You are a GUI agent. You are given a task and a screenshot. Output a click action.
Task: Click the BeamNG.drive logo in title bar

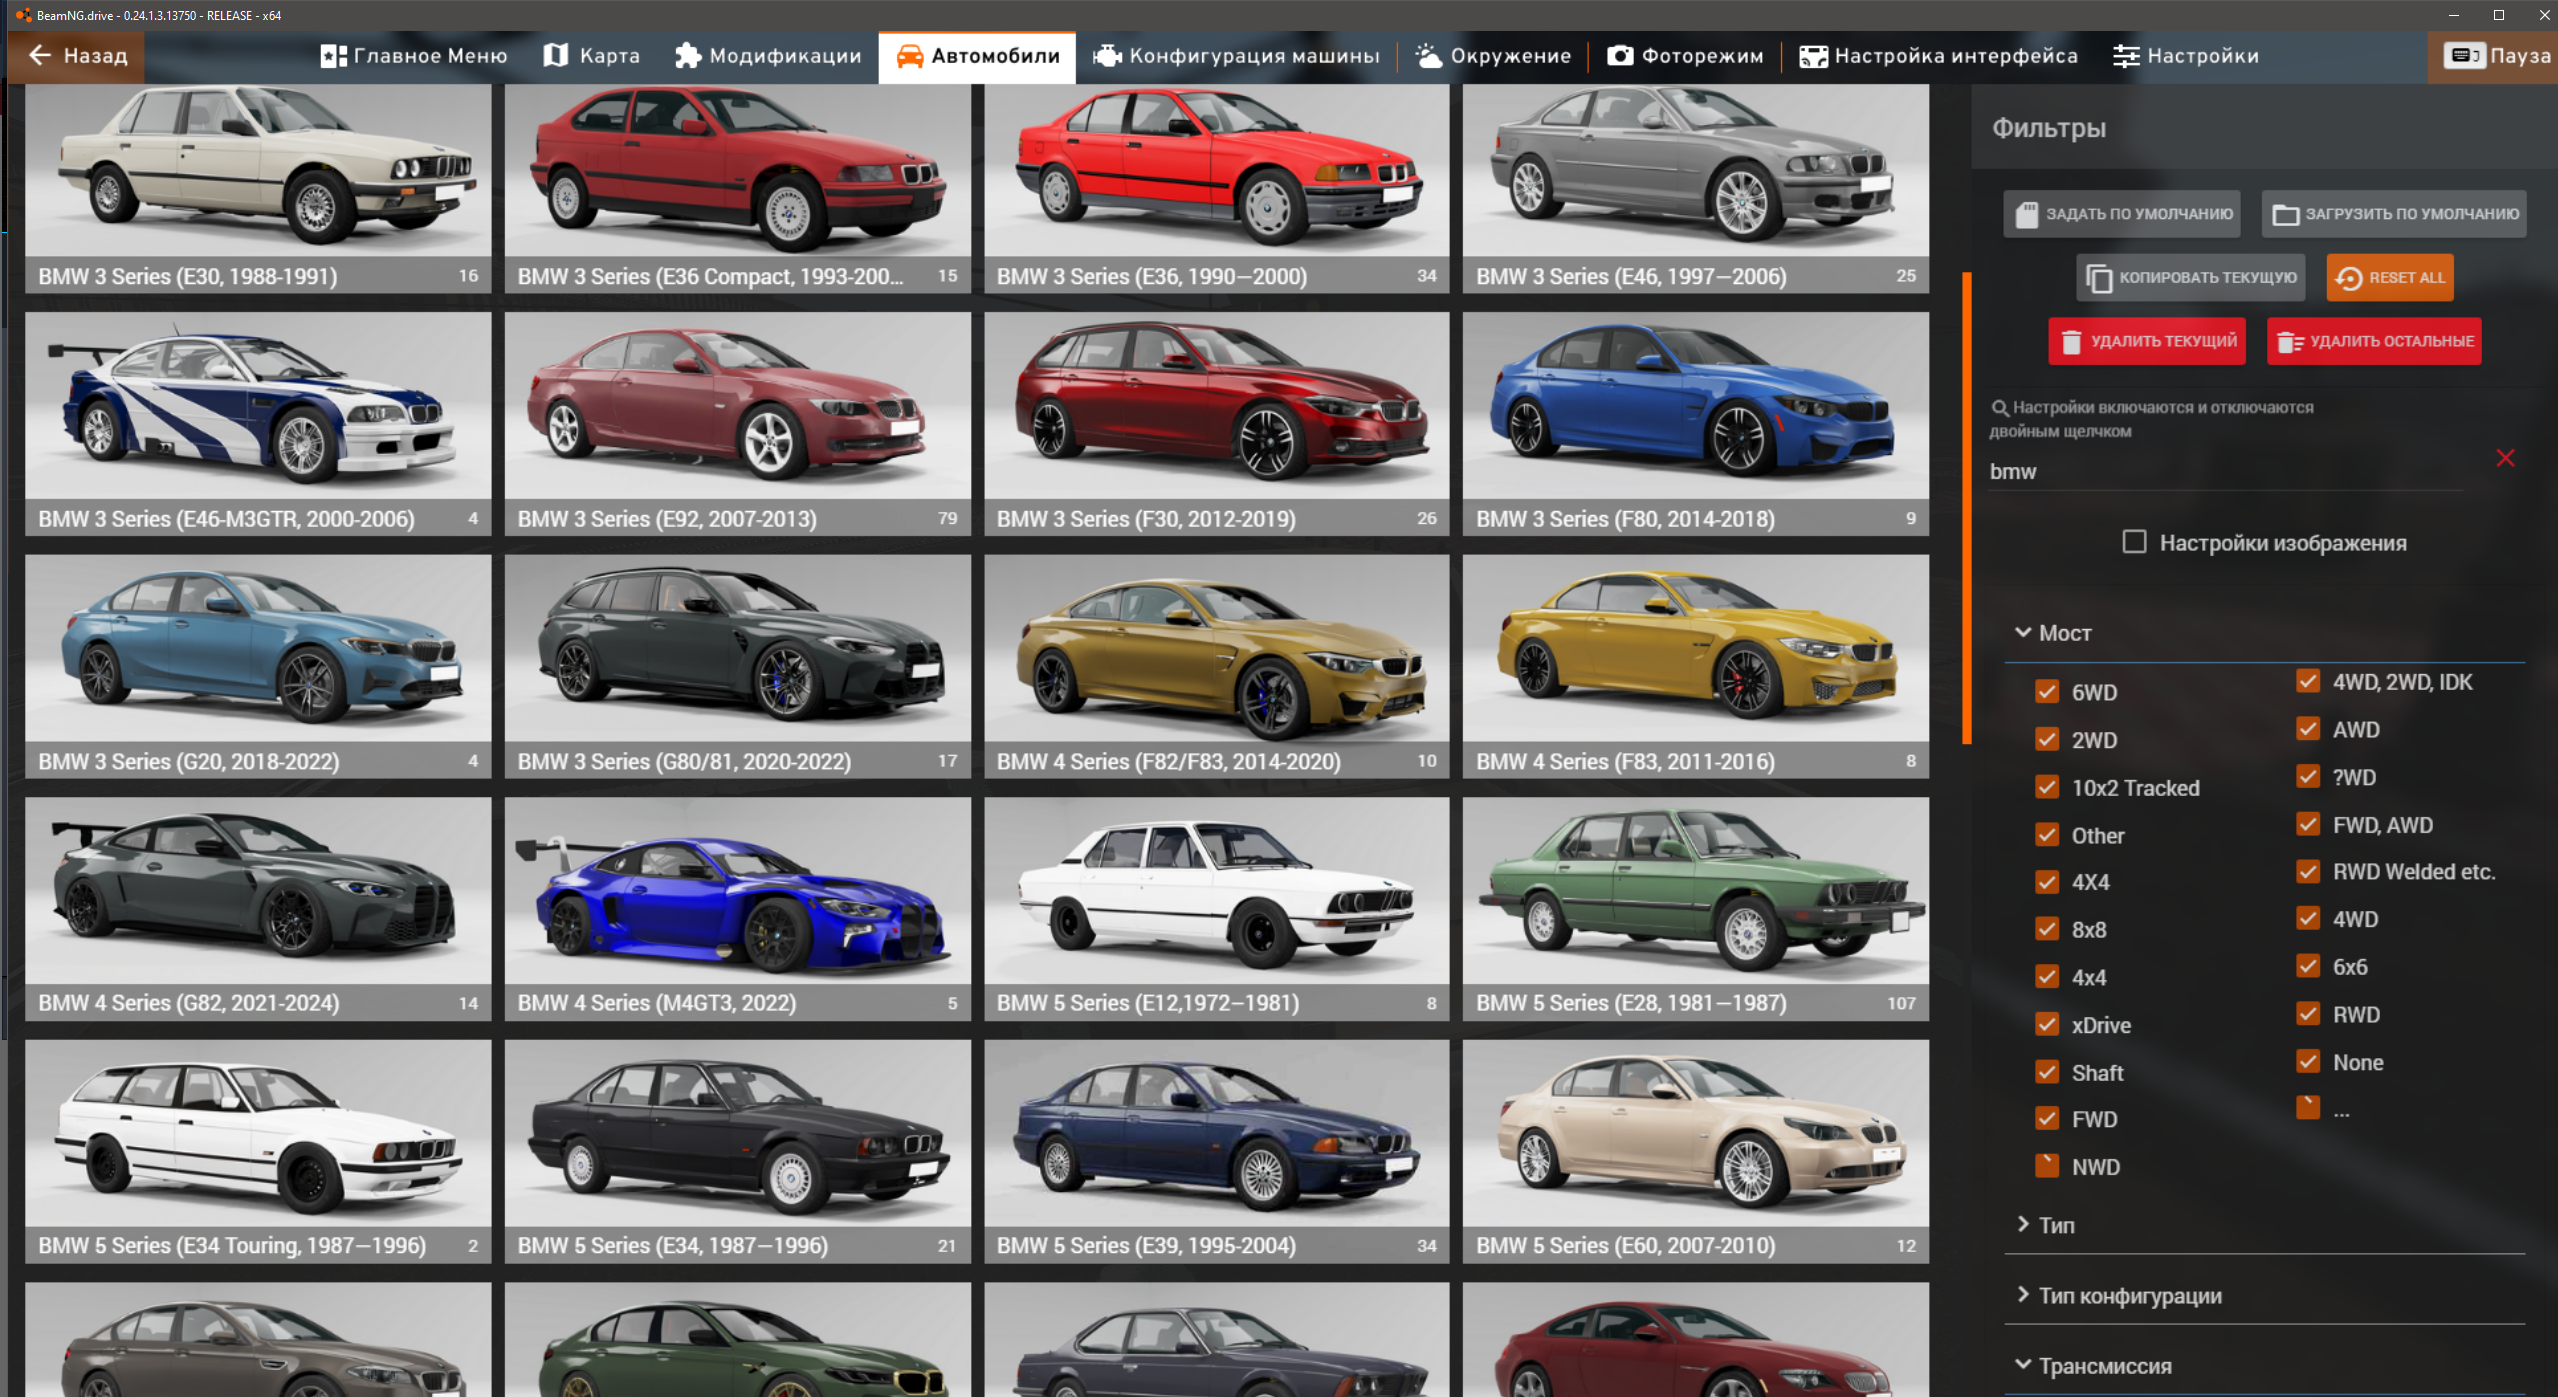point(22,15)
